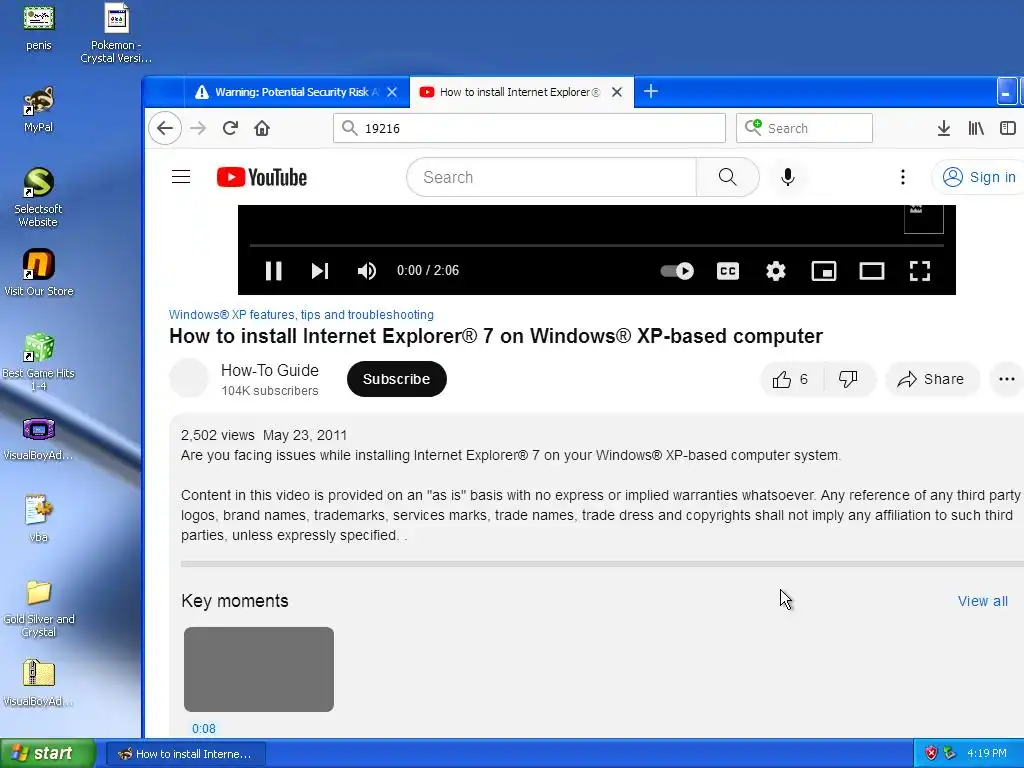Switch player to miniplayer mode
The image size is (1024, 768).
pos(824,270)
